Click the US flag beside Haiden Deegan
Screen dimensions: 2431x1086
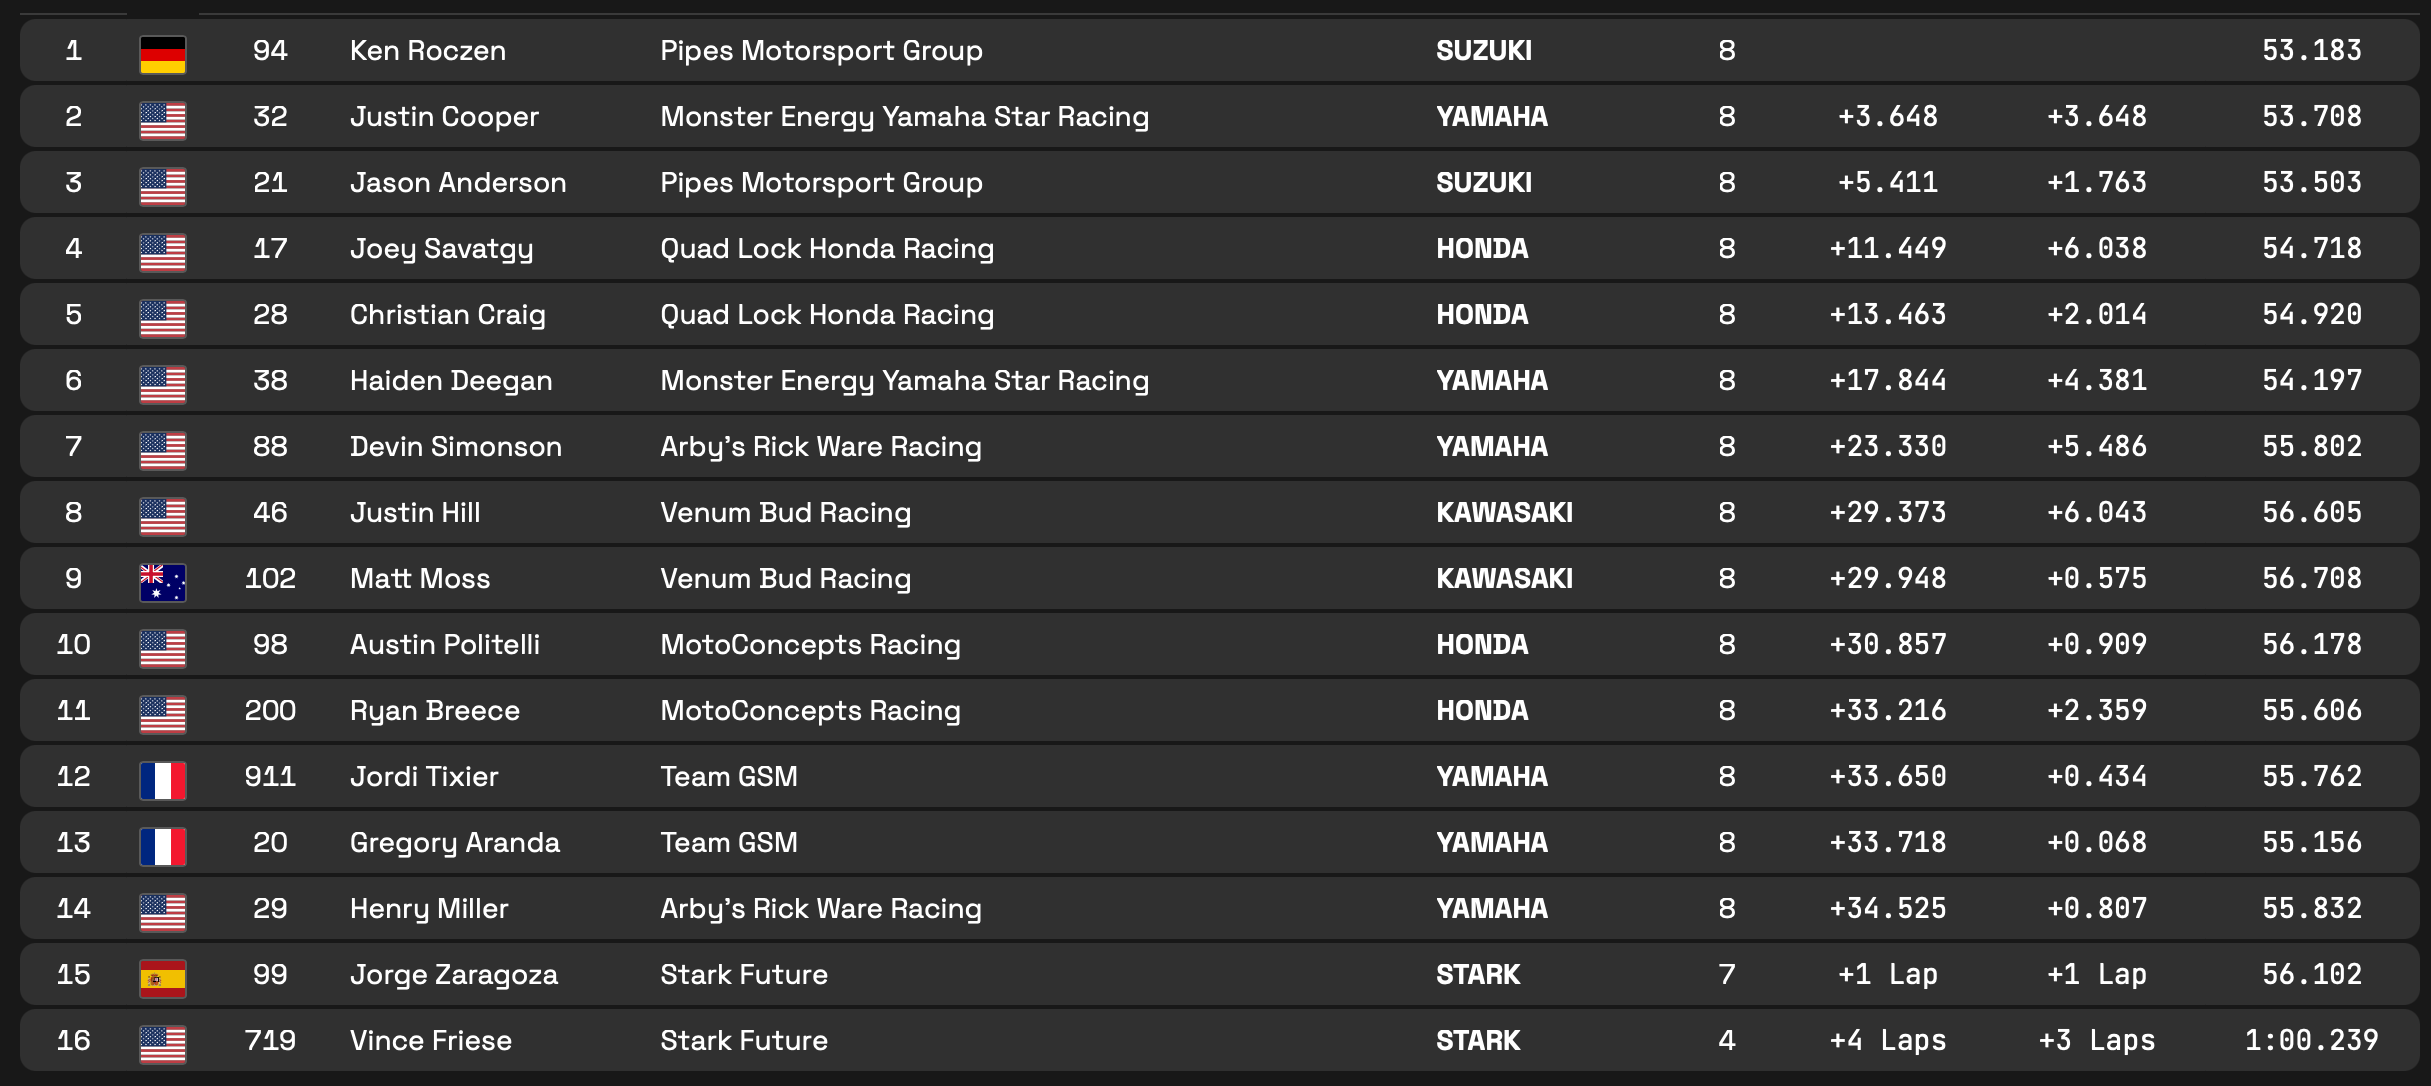coord(163,384)
